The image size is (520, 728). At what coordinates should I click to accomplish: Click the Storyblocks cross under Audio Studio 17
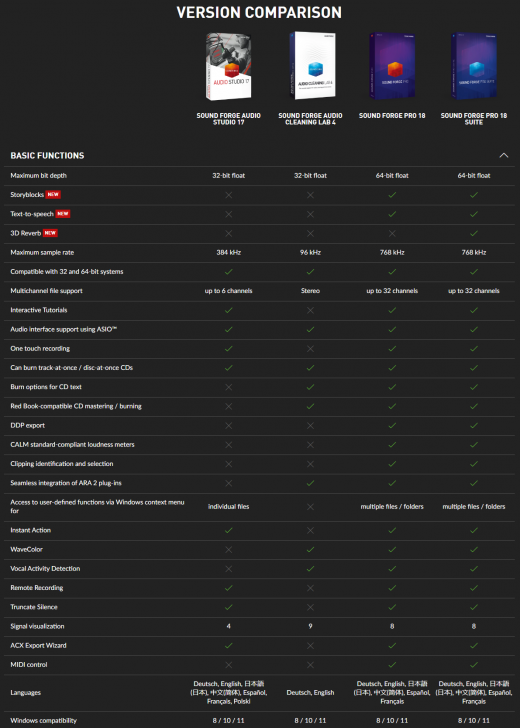(228, 195)
